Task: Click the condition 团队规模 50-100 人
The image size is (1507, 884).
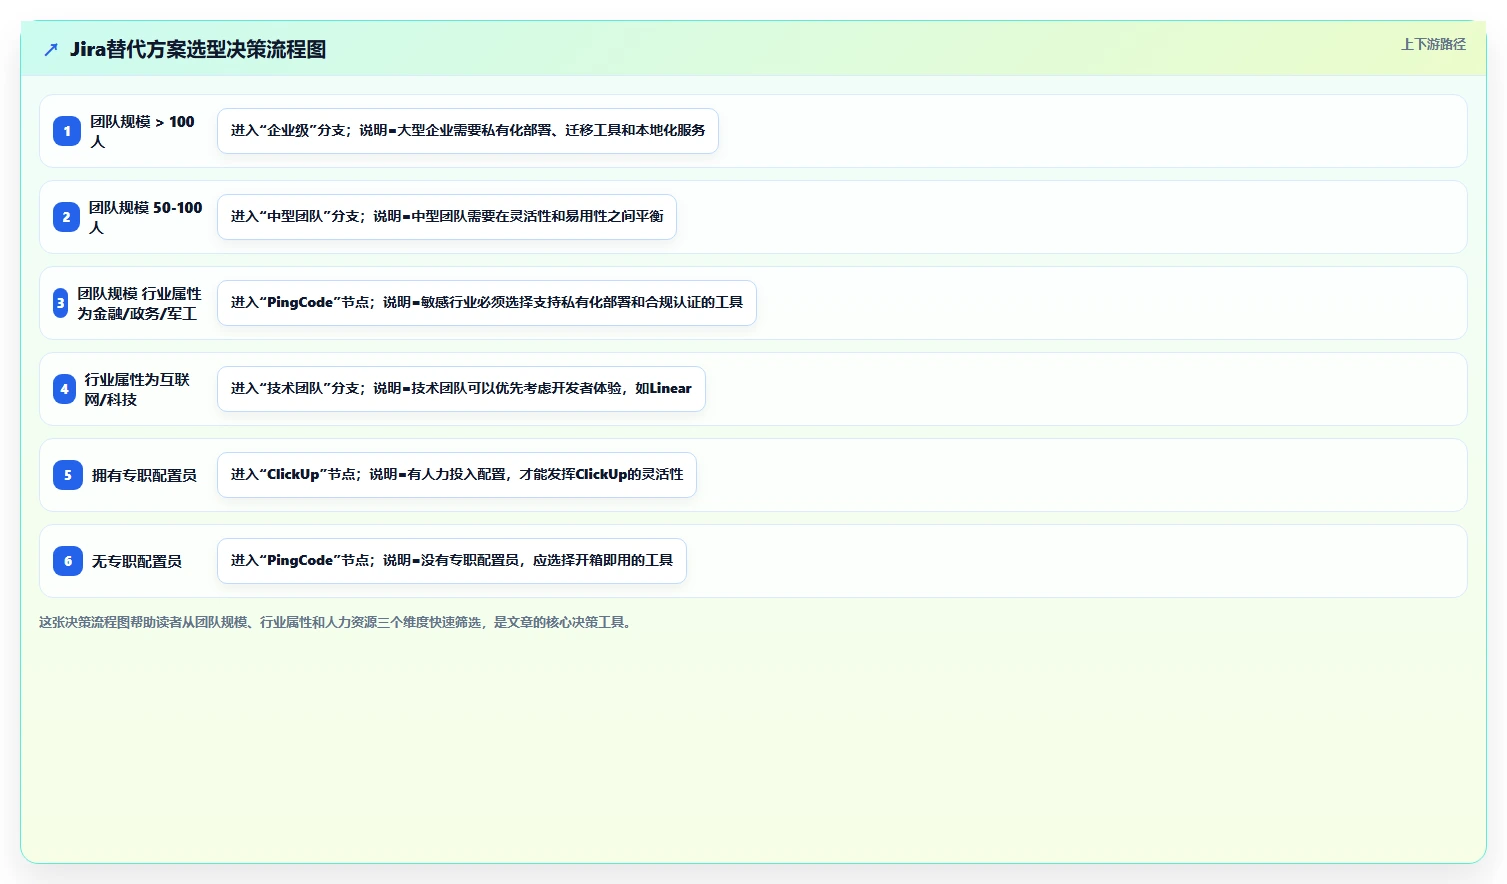Action: tap(146, 217)
